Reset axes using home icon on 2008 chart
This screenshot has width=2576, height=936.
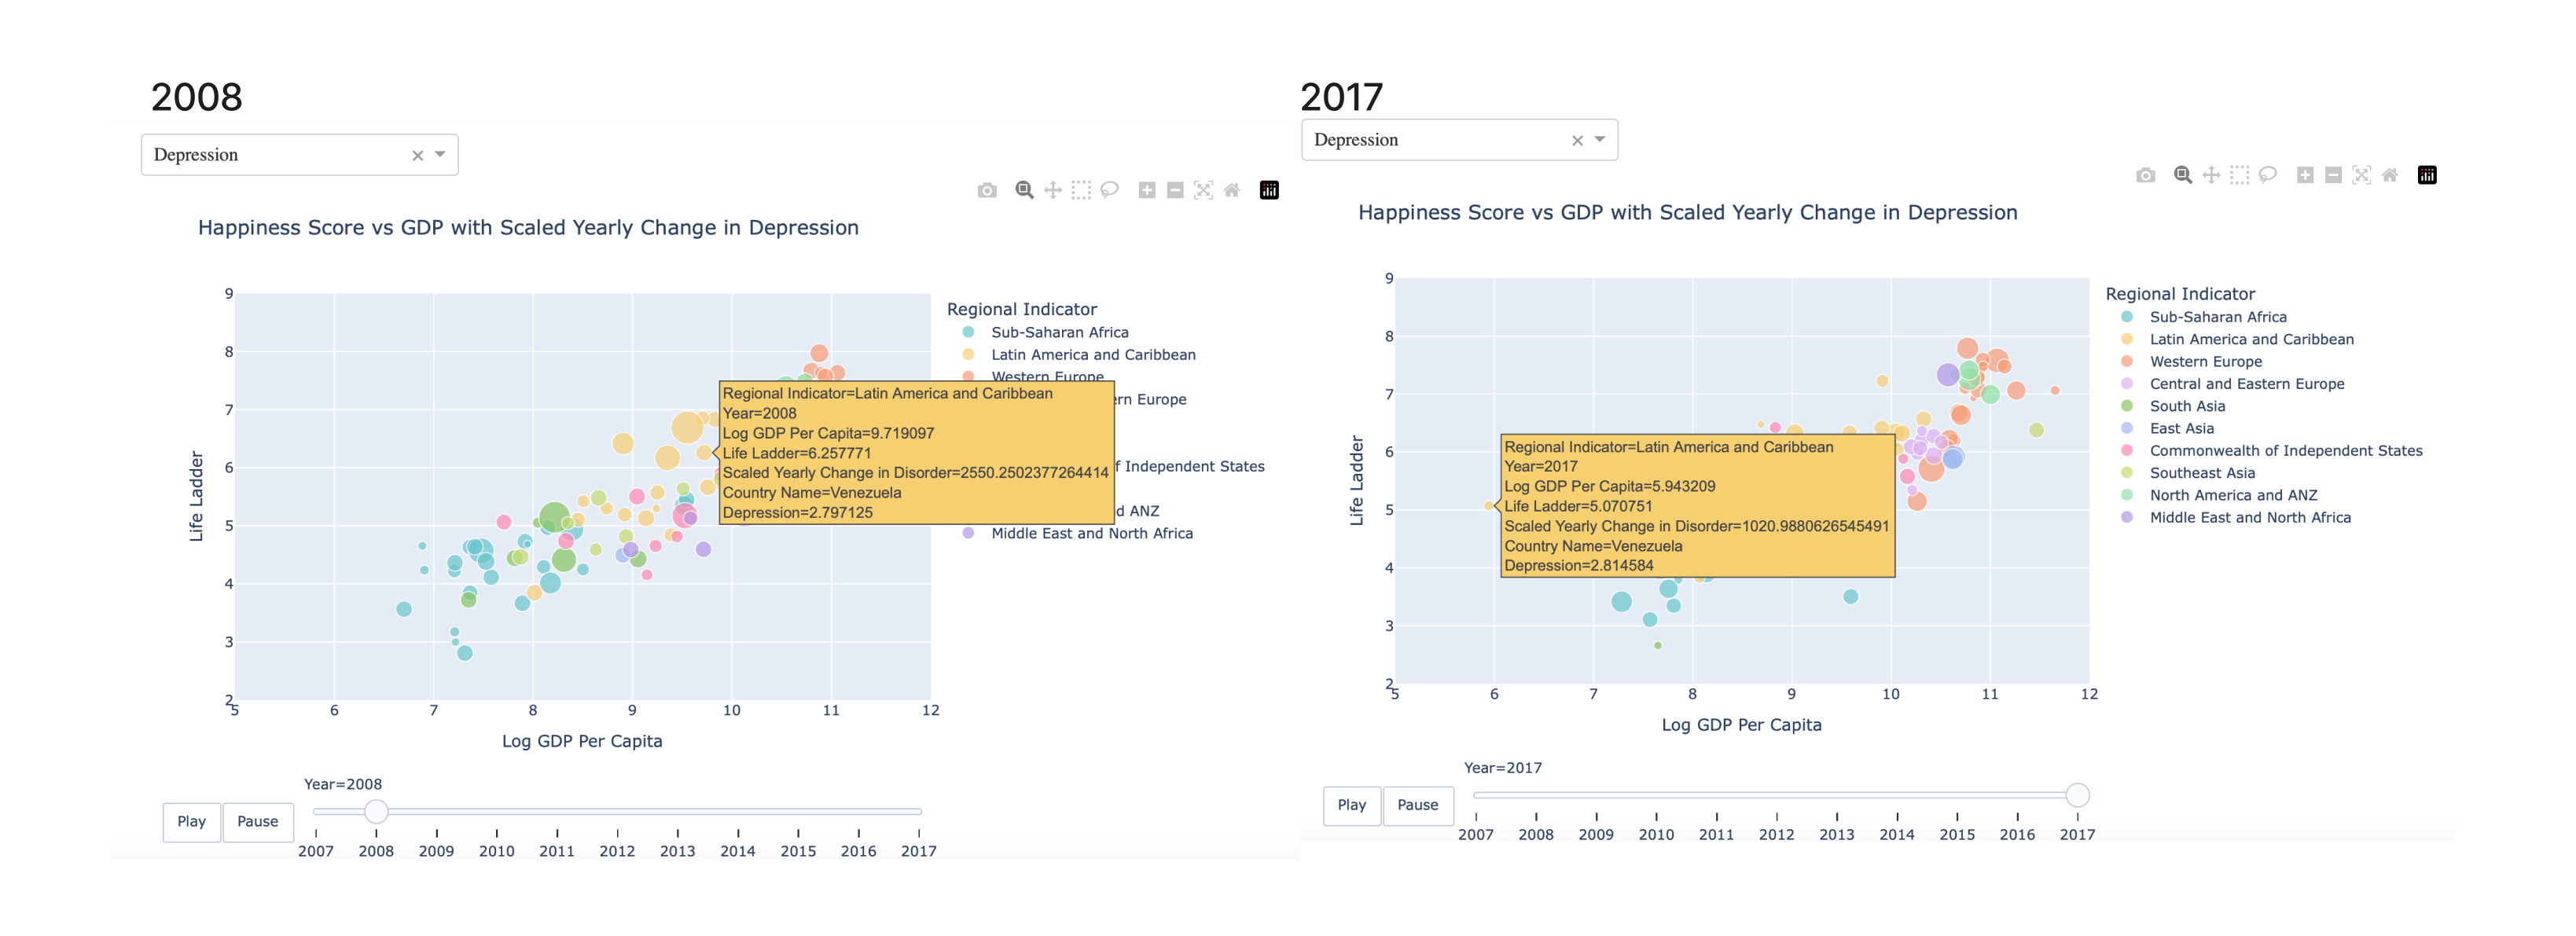click(x=1233, y=190)
